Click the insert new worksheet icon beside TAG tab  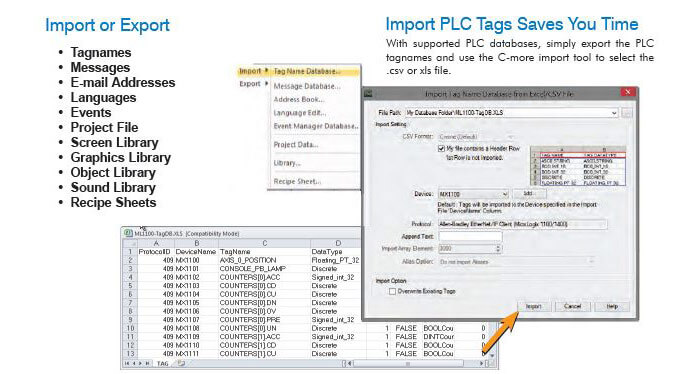pyautogui.click(x=181, y=363)
